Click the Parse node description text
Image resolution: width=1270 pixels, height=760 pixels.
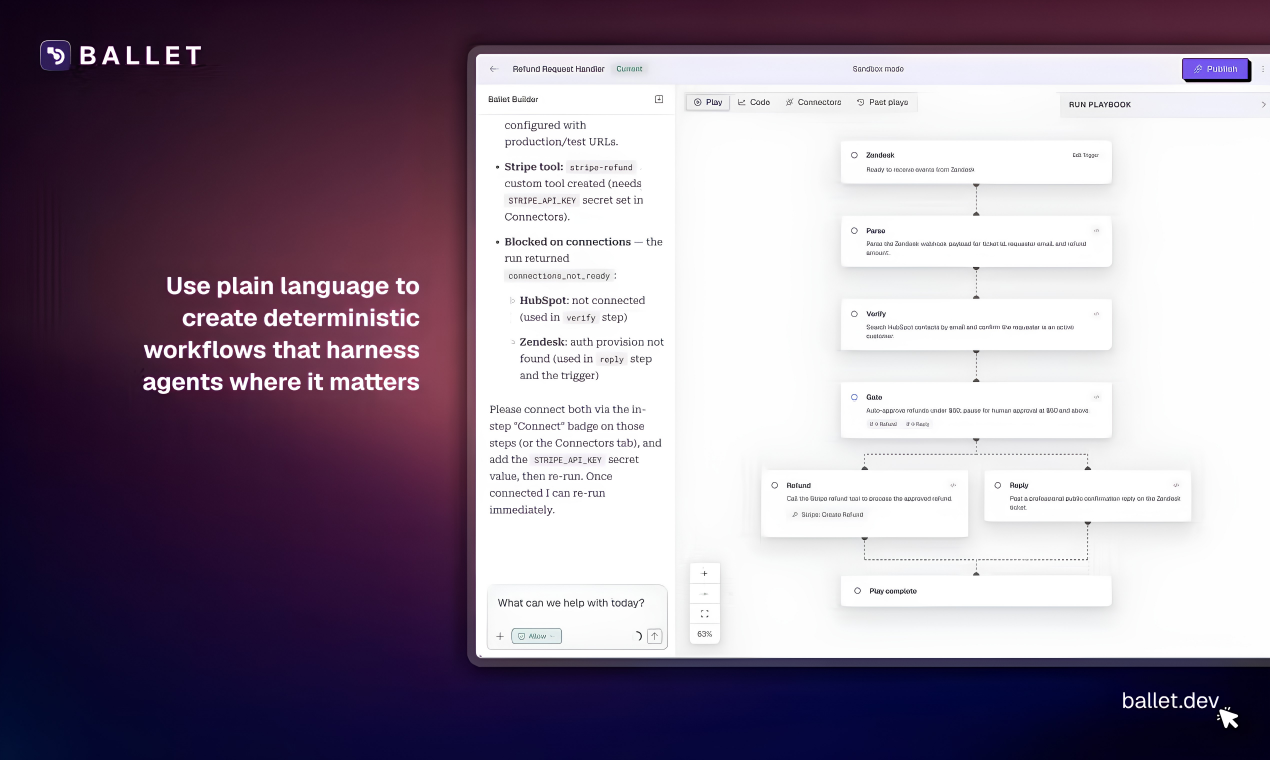[x=976, y=249]
